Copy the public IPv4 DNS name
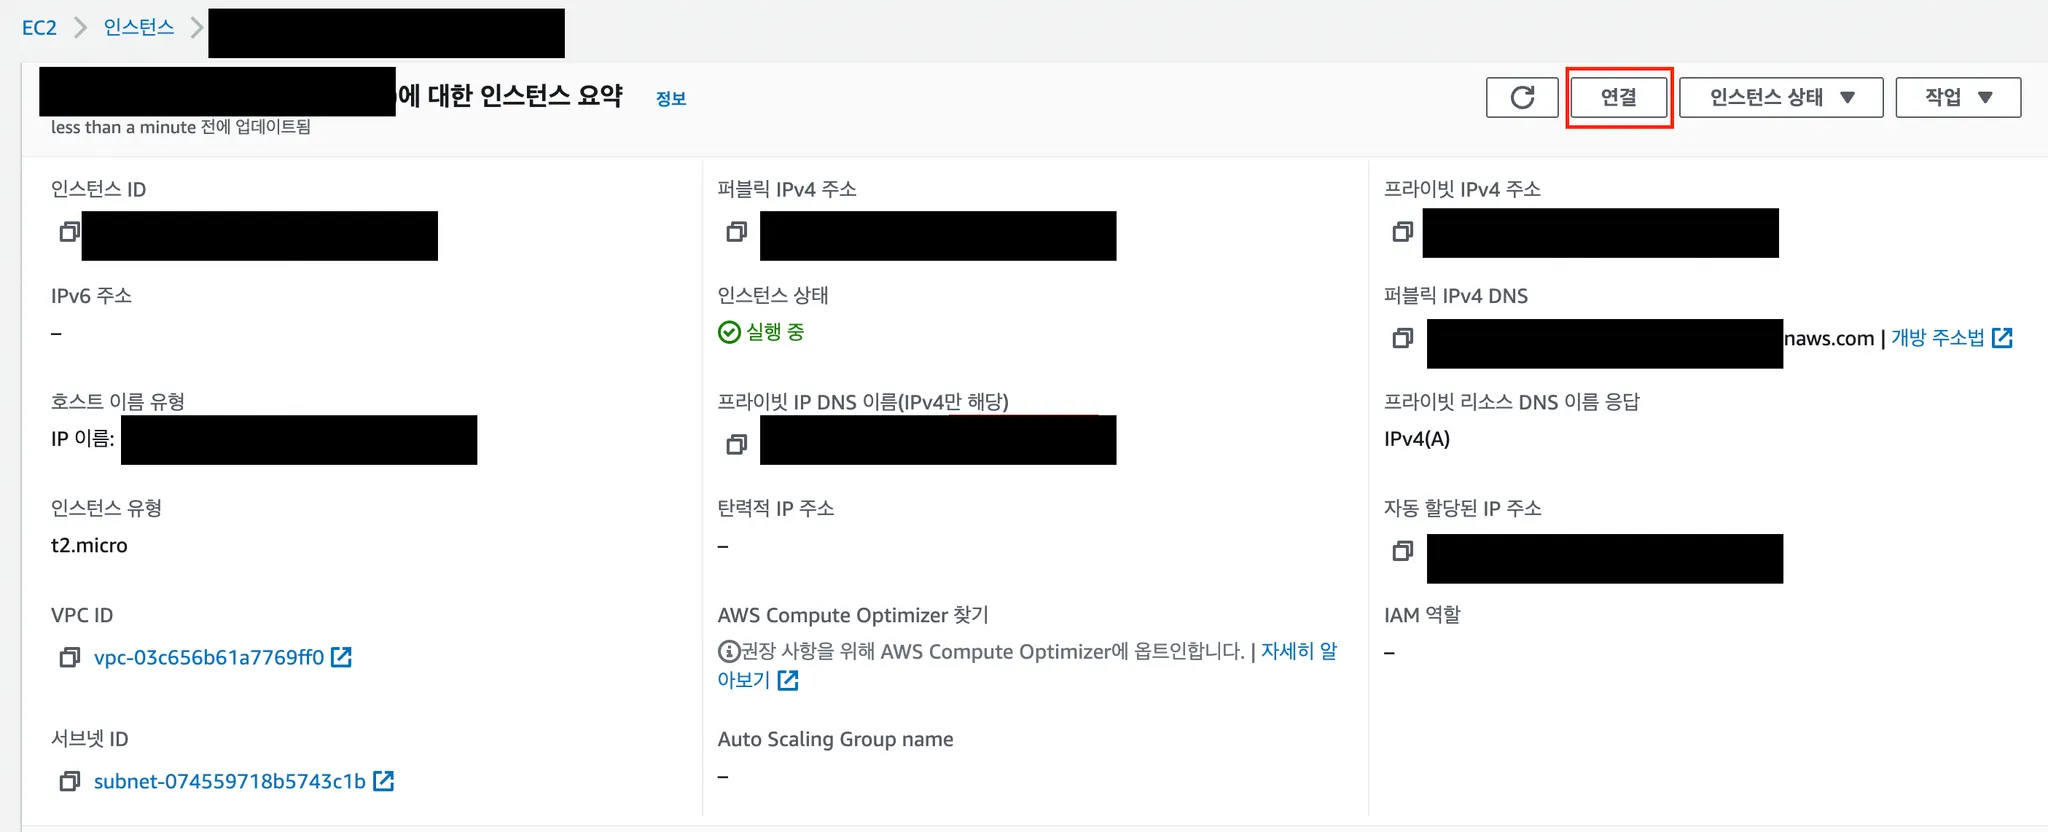This screenshot has height=832, width=2048. tap(1403, 338)
